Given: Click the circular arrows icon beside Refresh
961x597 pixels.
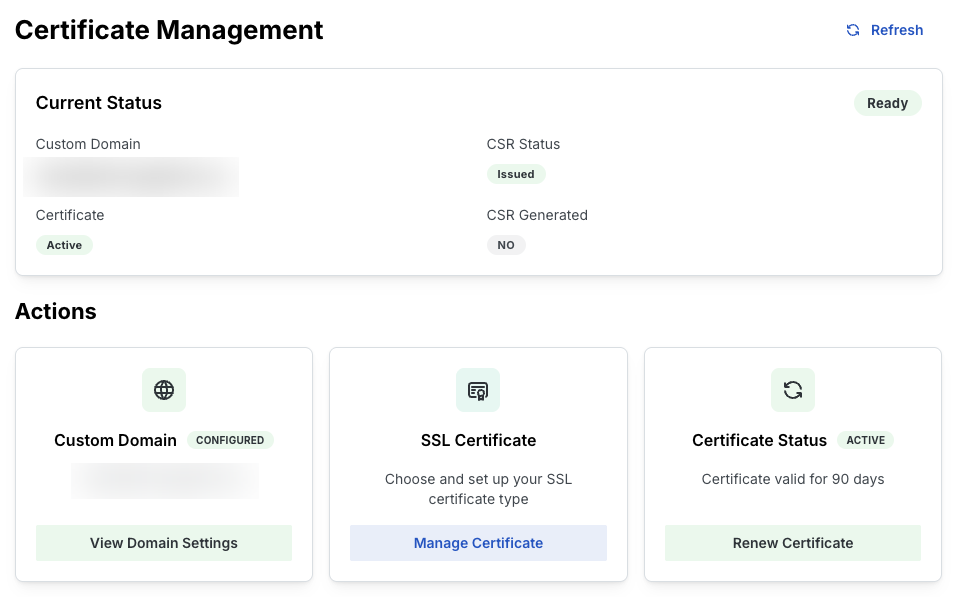Looking at the screenshot, I should 853,30.
